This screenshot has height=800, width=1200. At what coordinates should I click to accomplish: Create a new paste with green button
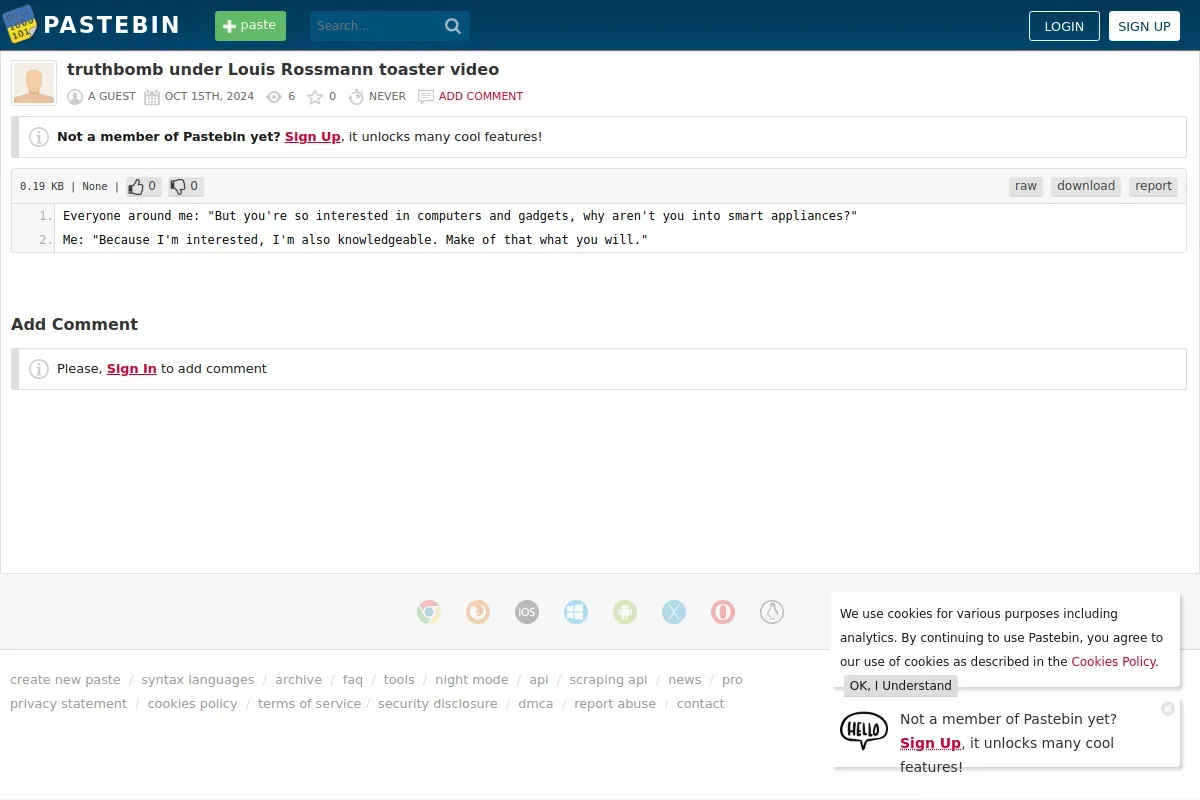tap(250, 26)
